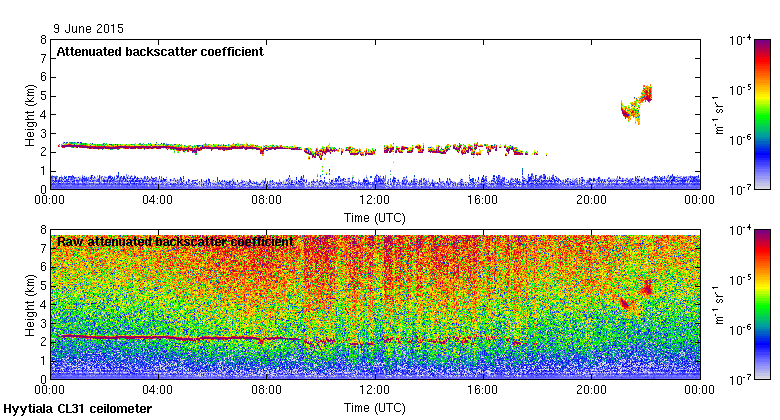Click 'Time (UTC)' label under the upper plot

pyautogui.click(x=375, y=218)
